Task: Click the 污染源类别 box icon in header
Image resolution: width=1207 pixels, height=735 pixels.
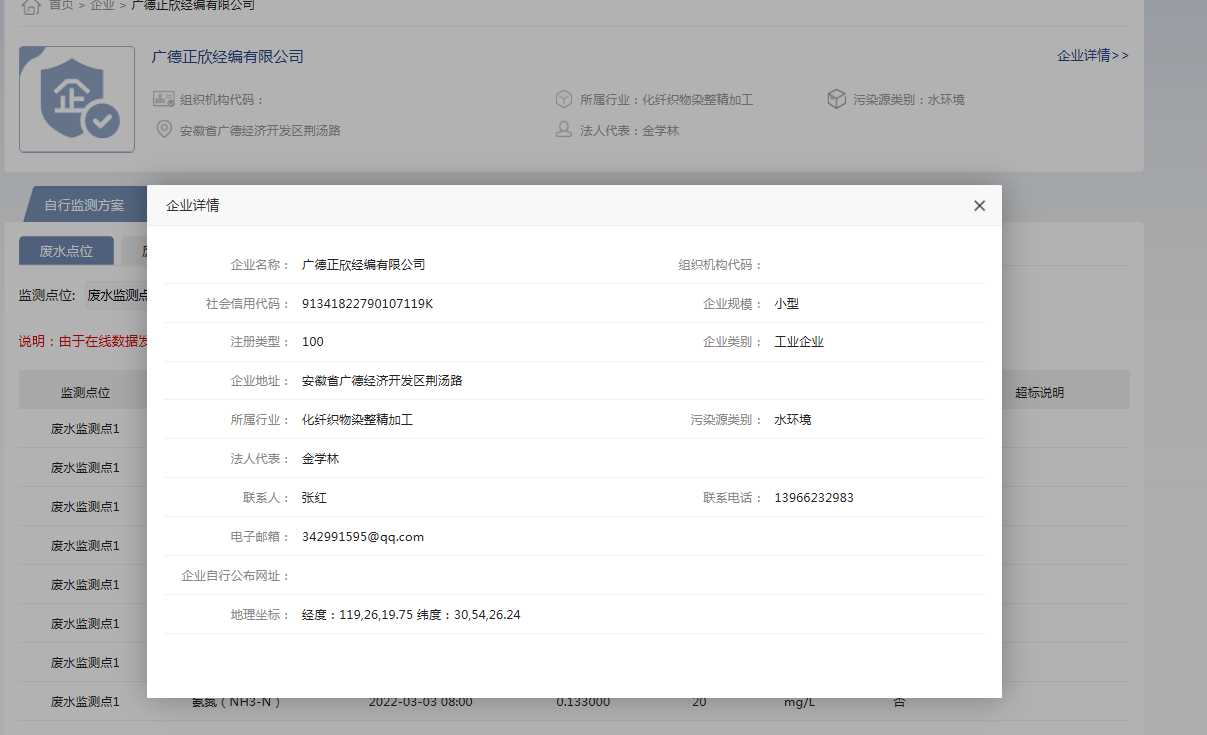Action: point(837,99)
